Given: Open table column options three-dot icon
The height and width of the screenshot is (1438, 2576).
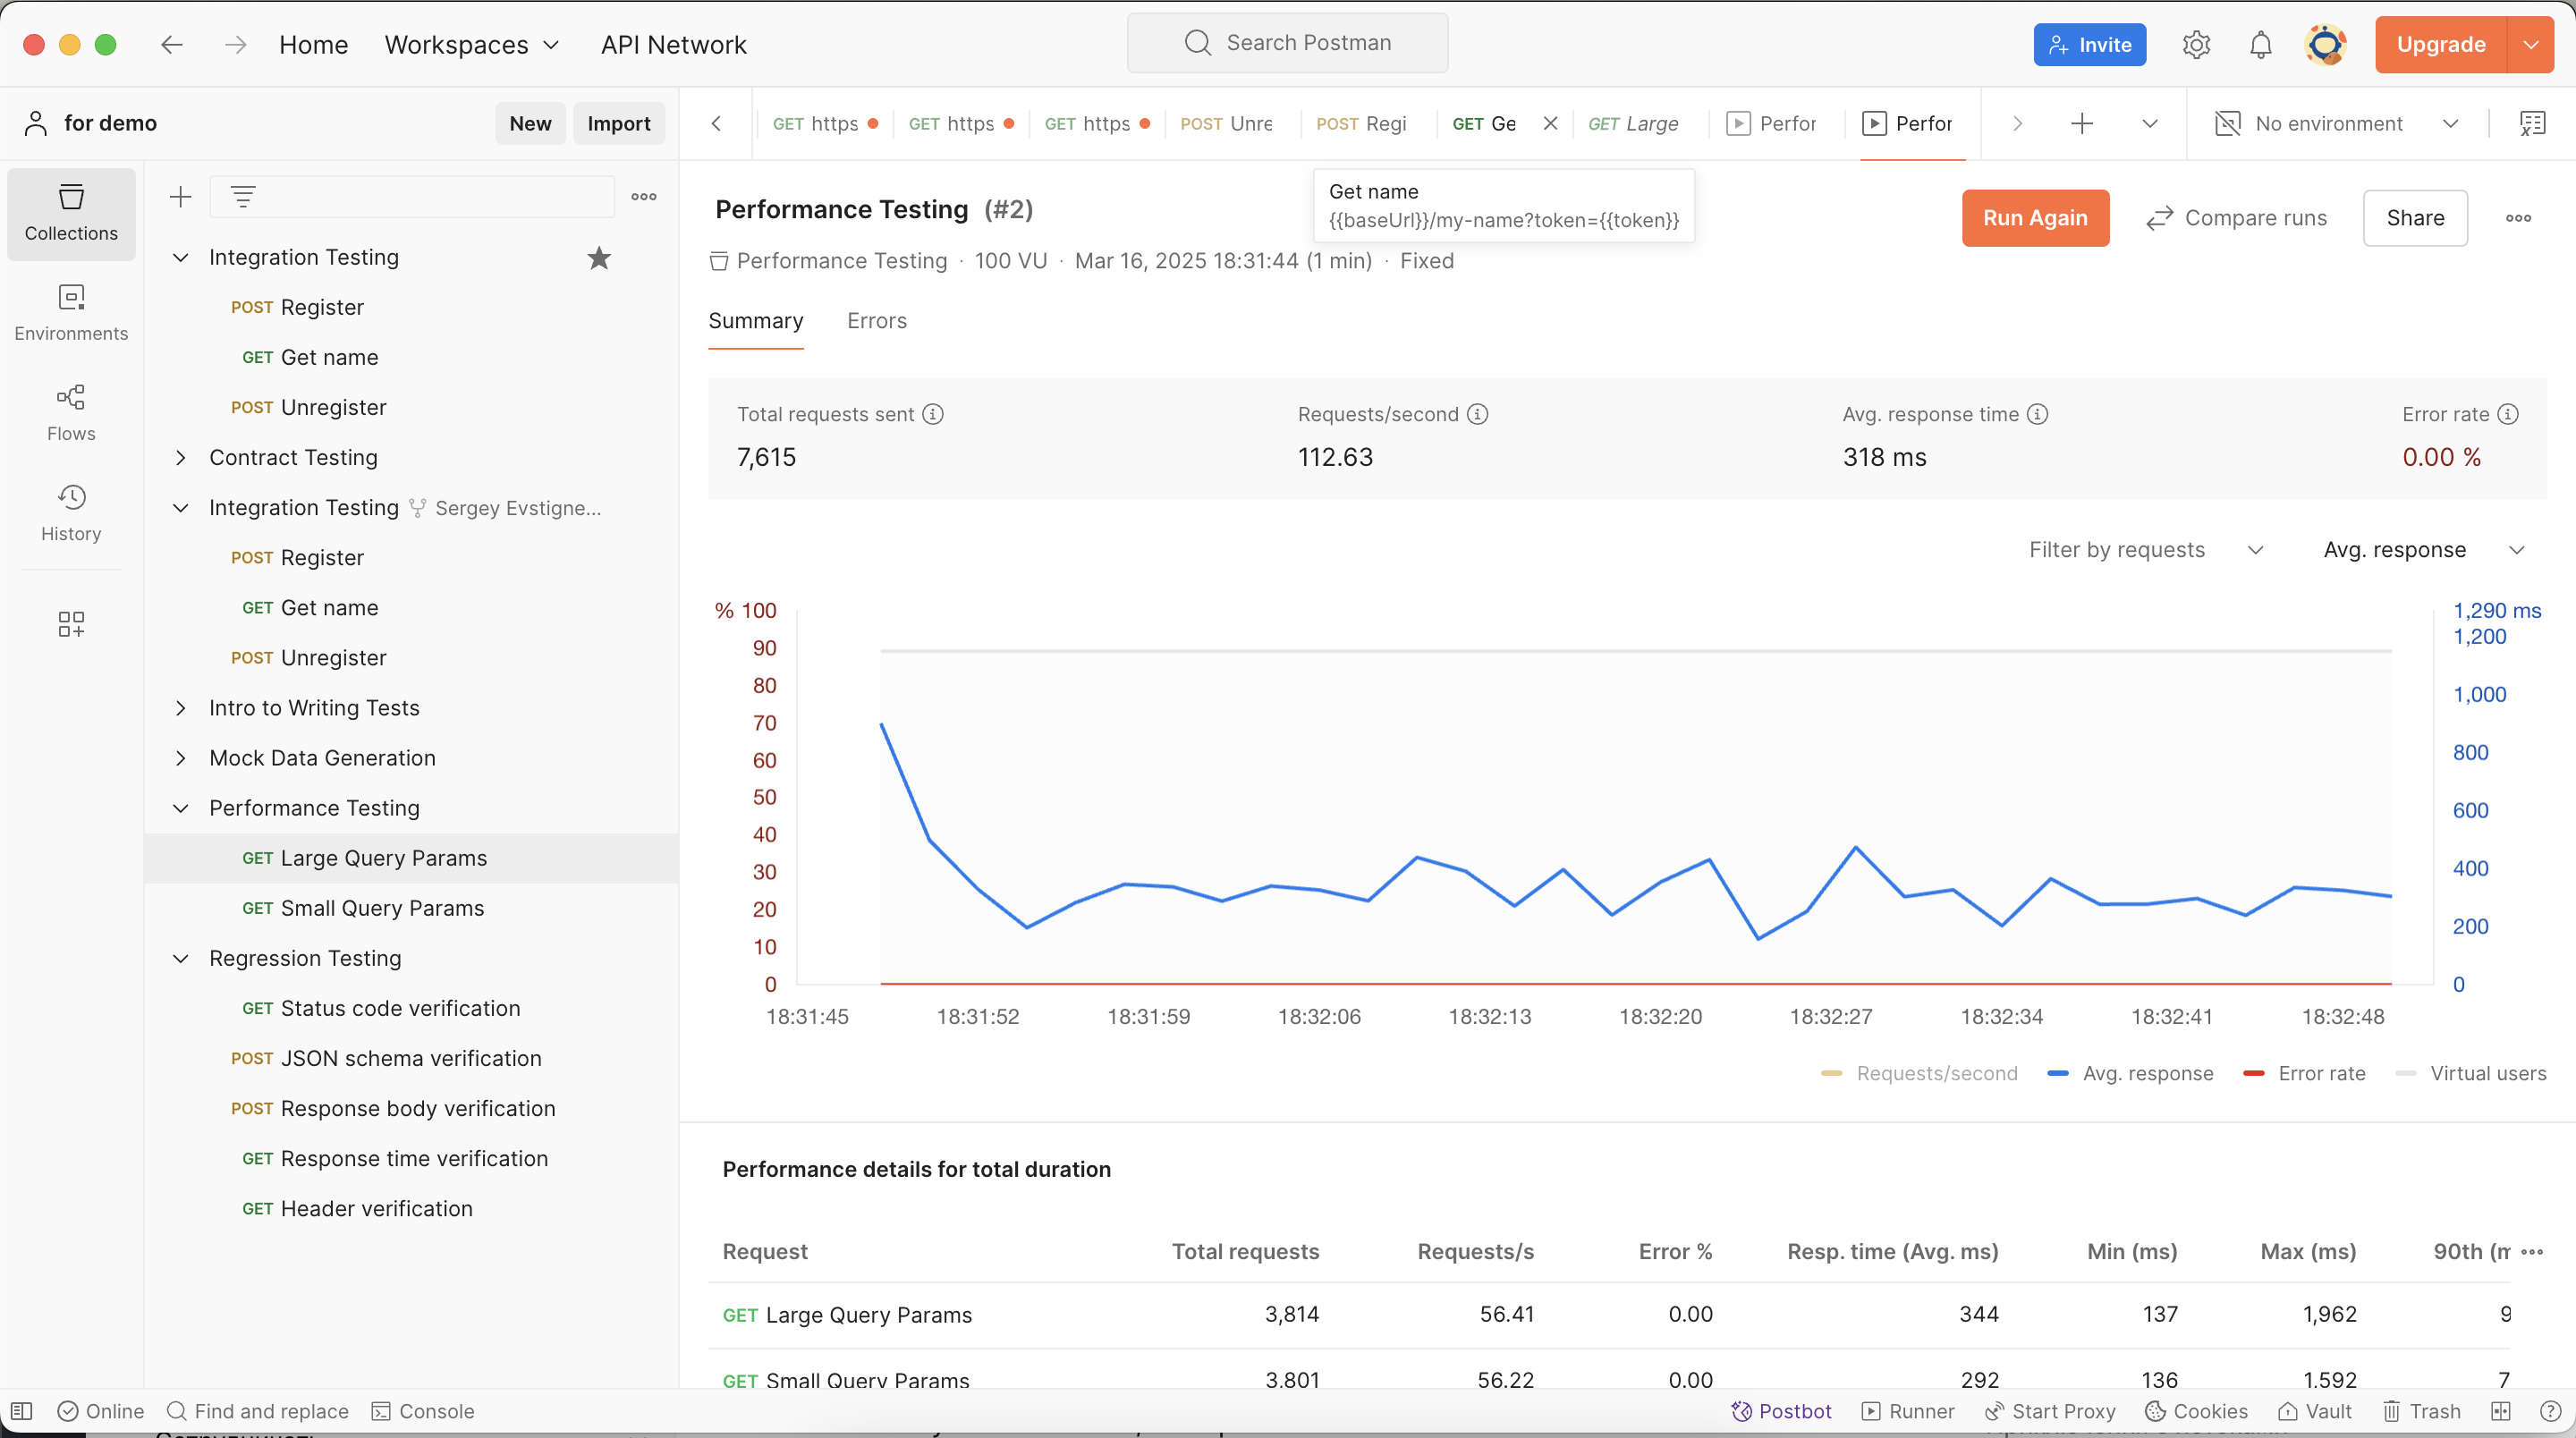Looking at the screenshot, I should point(2532,1252).
